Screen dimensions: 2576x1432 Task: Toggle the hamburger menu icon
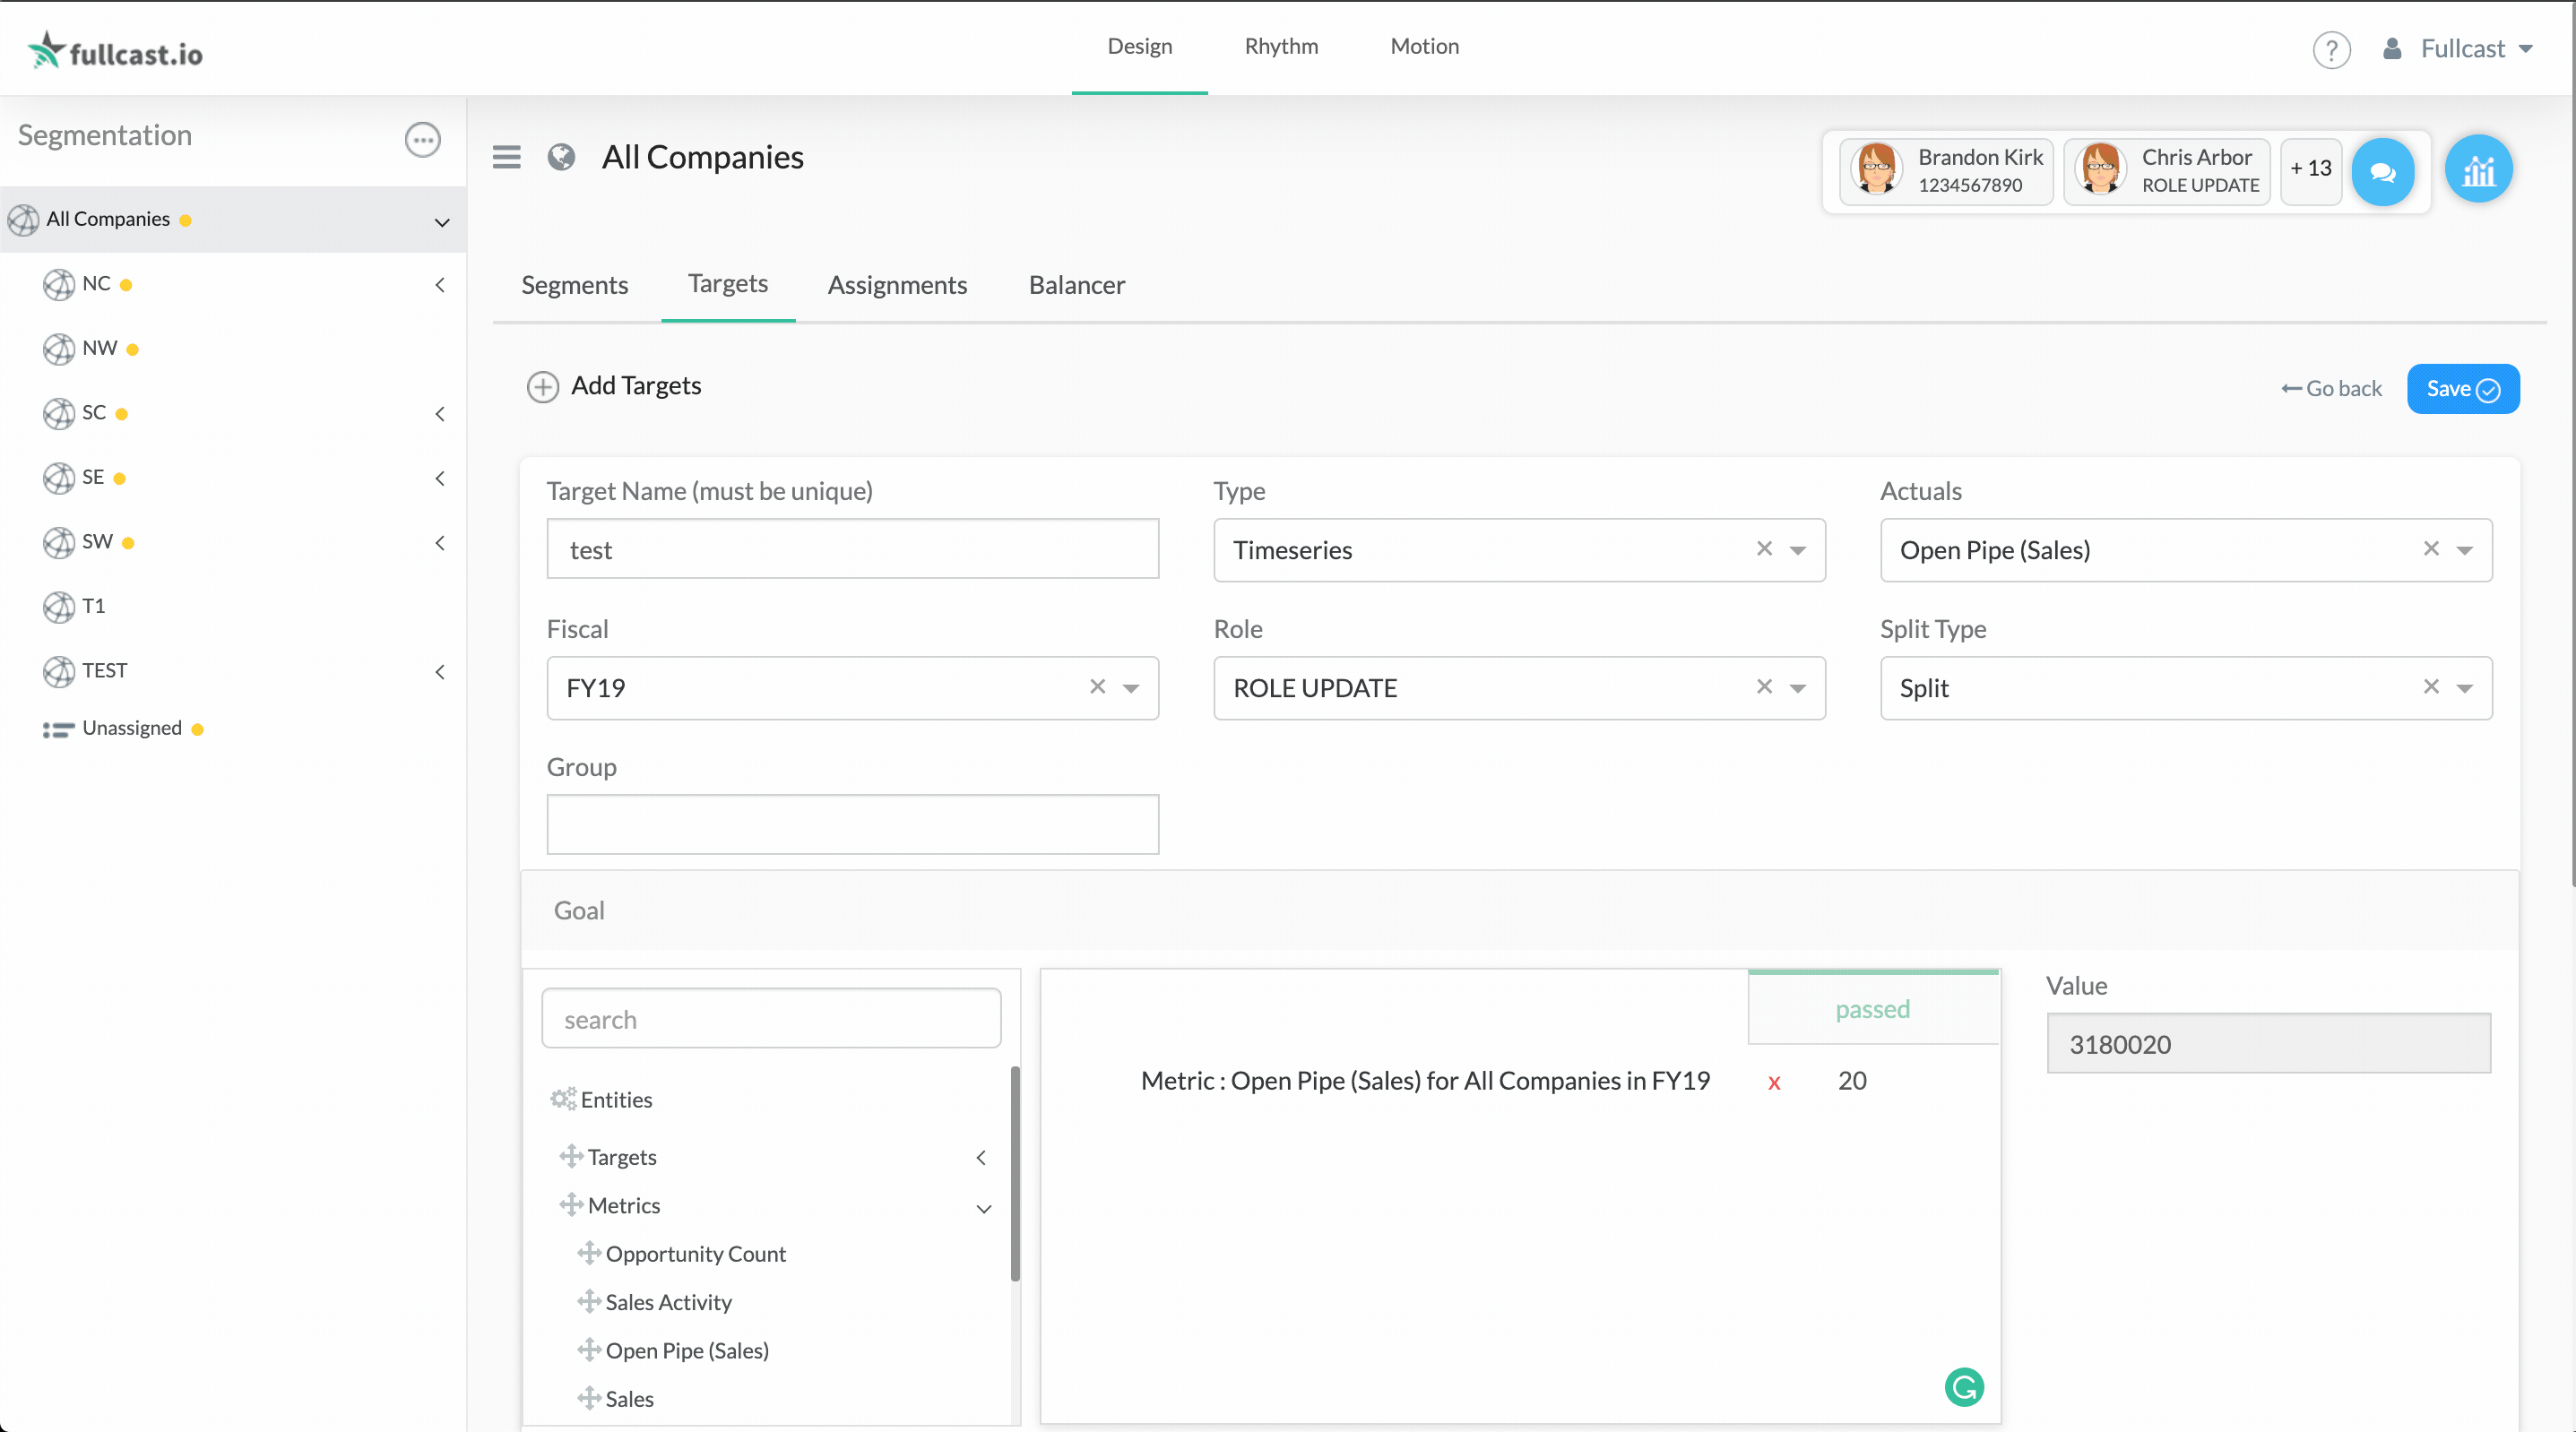(506, 157)
